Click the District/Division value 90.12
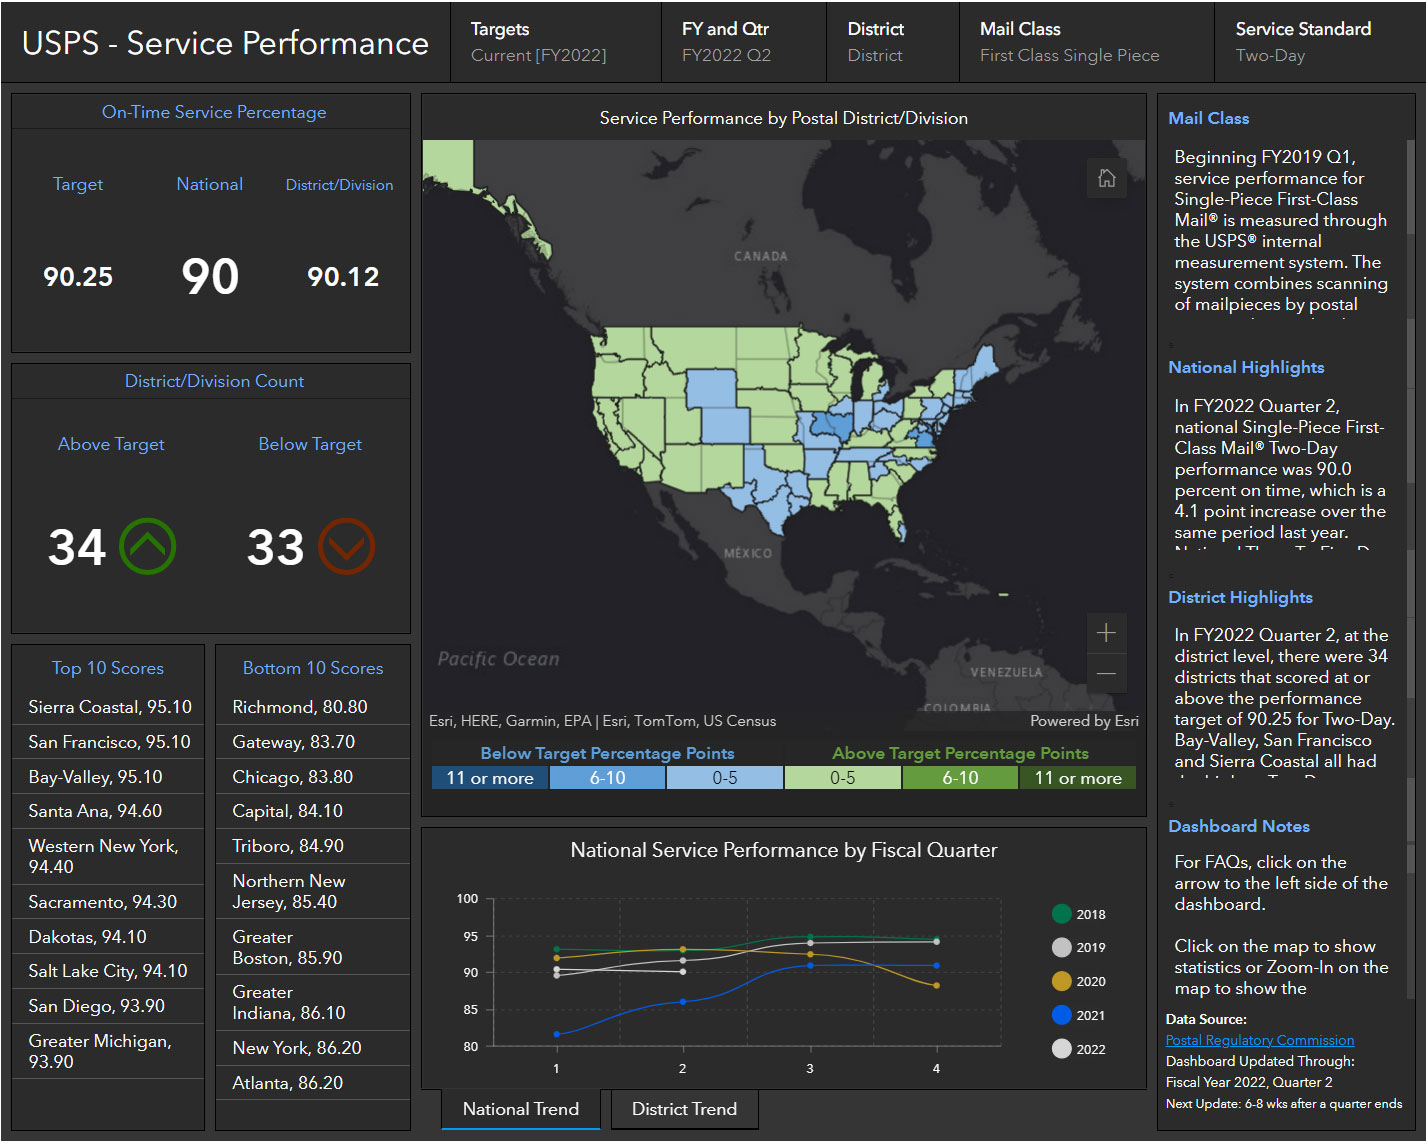 pos(343,277)
